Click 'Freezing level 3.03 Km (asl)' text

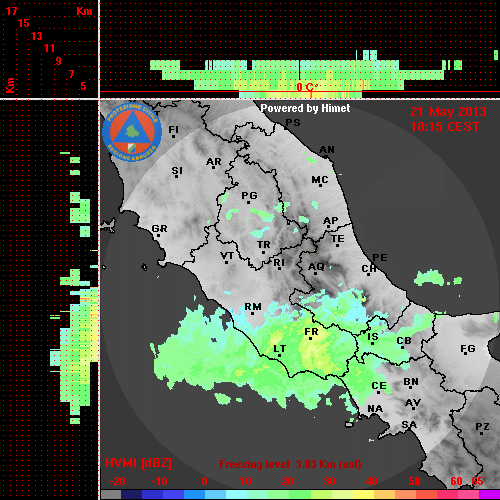click(290, 464)
